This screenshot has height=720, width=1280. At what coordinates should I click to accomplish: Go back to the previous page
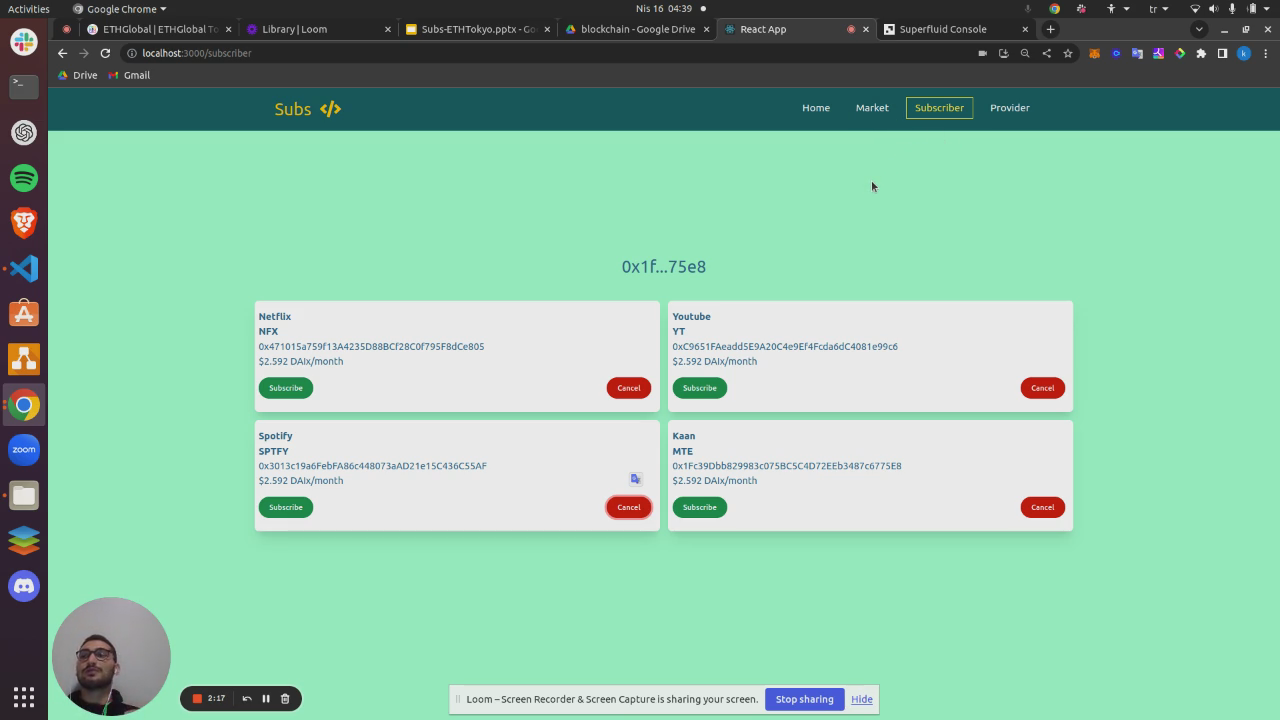(62, 53)
